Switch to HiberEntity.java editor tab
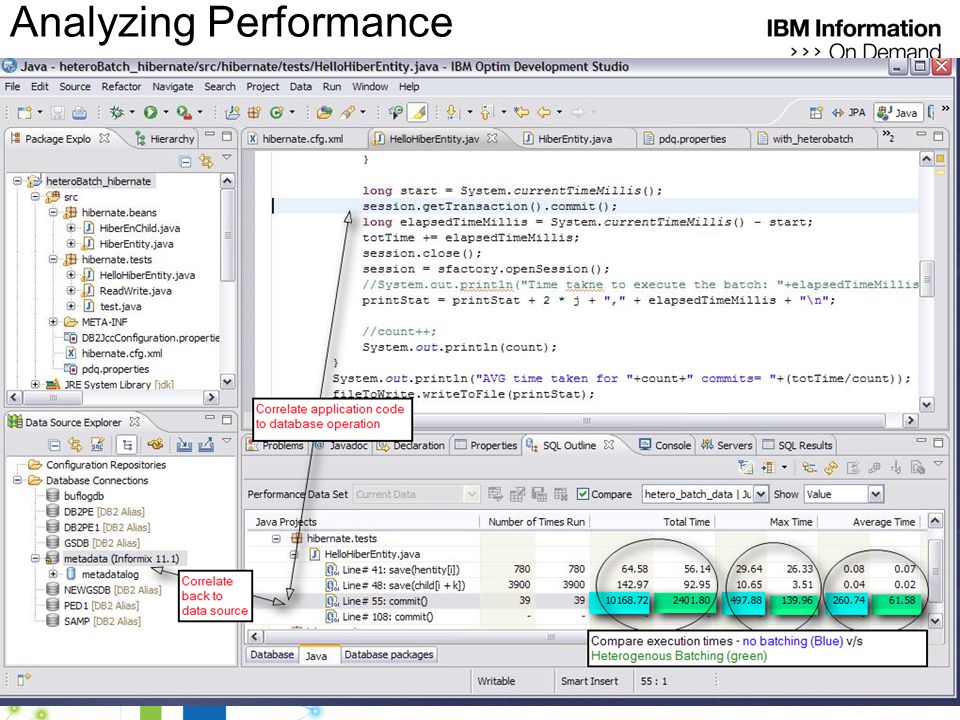 [x=568, y=139]
